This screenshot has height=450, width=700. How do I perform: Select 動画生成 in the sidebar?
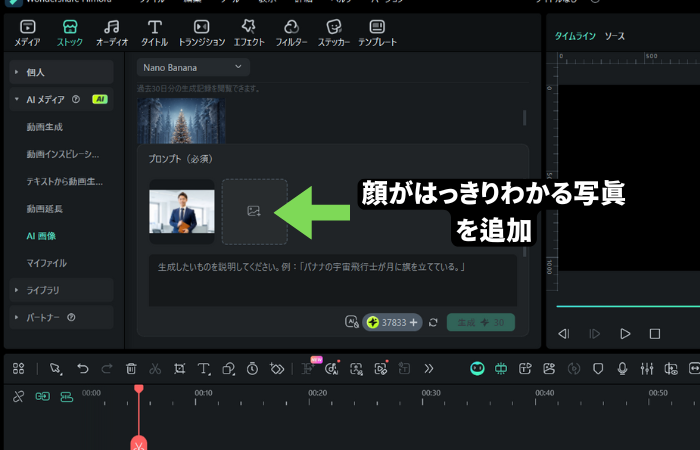pos(45,127)
